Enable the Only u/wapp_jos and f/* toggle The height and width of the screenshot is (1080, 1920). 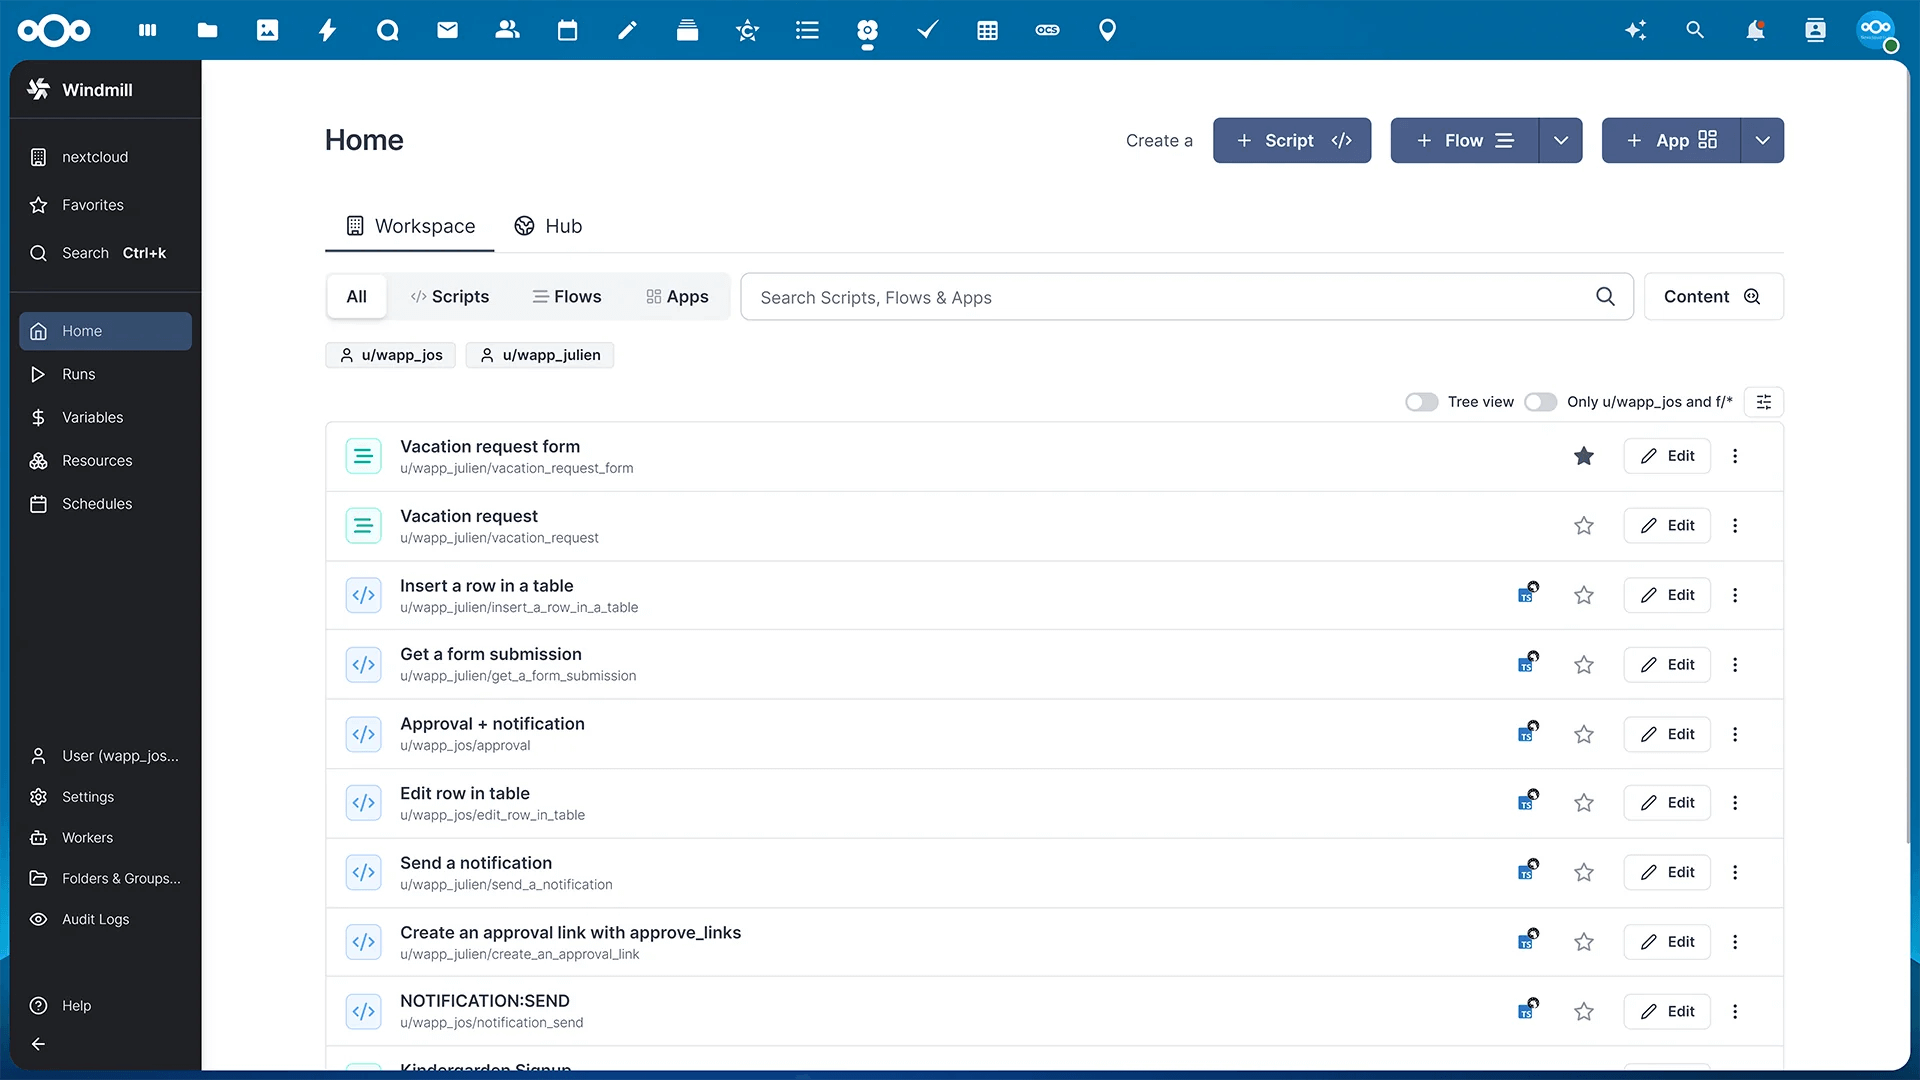pyautogui.click(x=1540, y=401)
